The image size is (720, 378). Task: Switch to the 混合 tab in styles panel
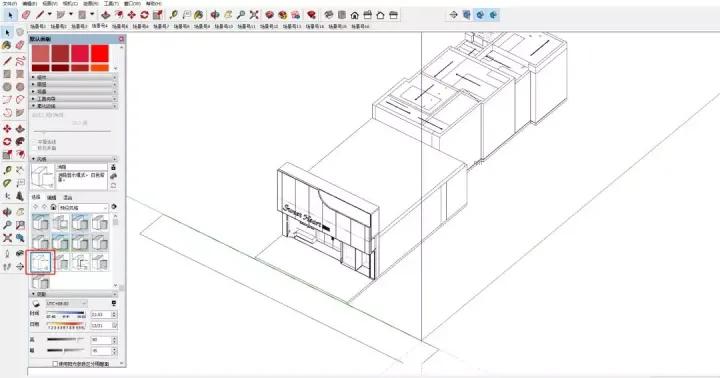[68, 197]
